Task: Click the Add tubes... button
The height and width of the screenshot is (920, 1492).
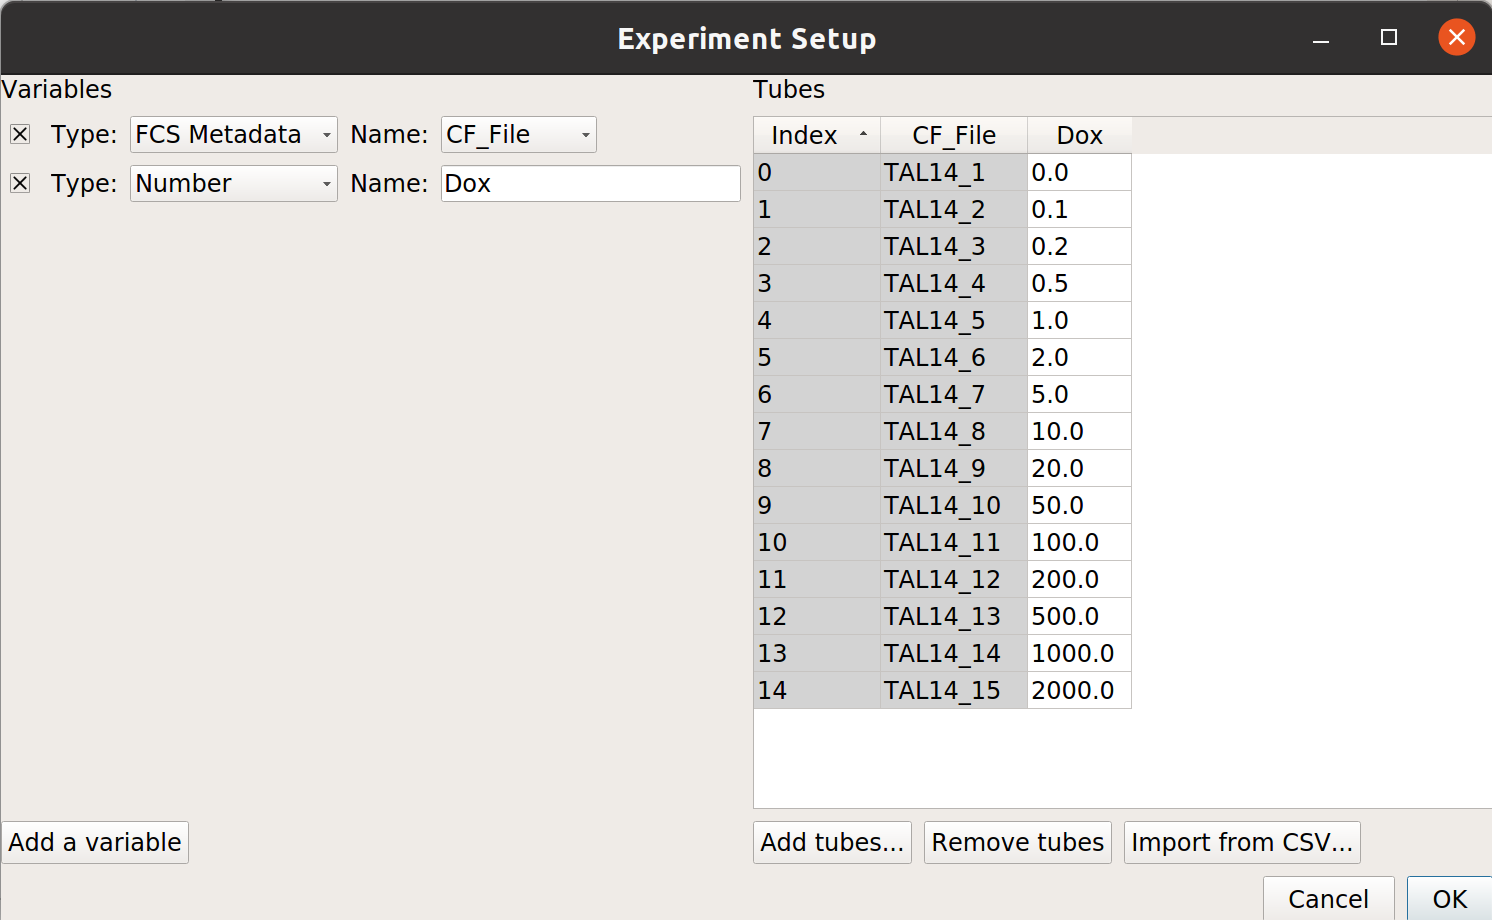Action: [x=832, y=842]
